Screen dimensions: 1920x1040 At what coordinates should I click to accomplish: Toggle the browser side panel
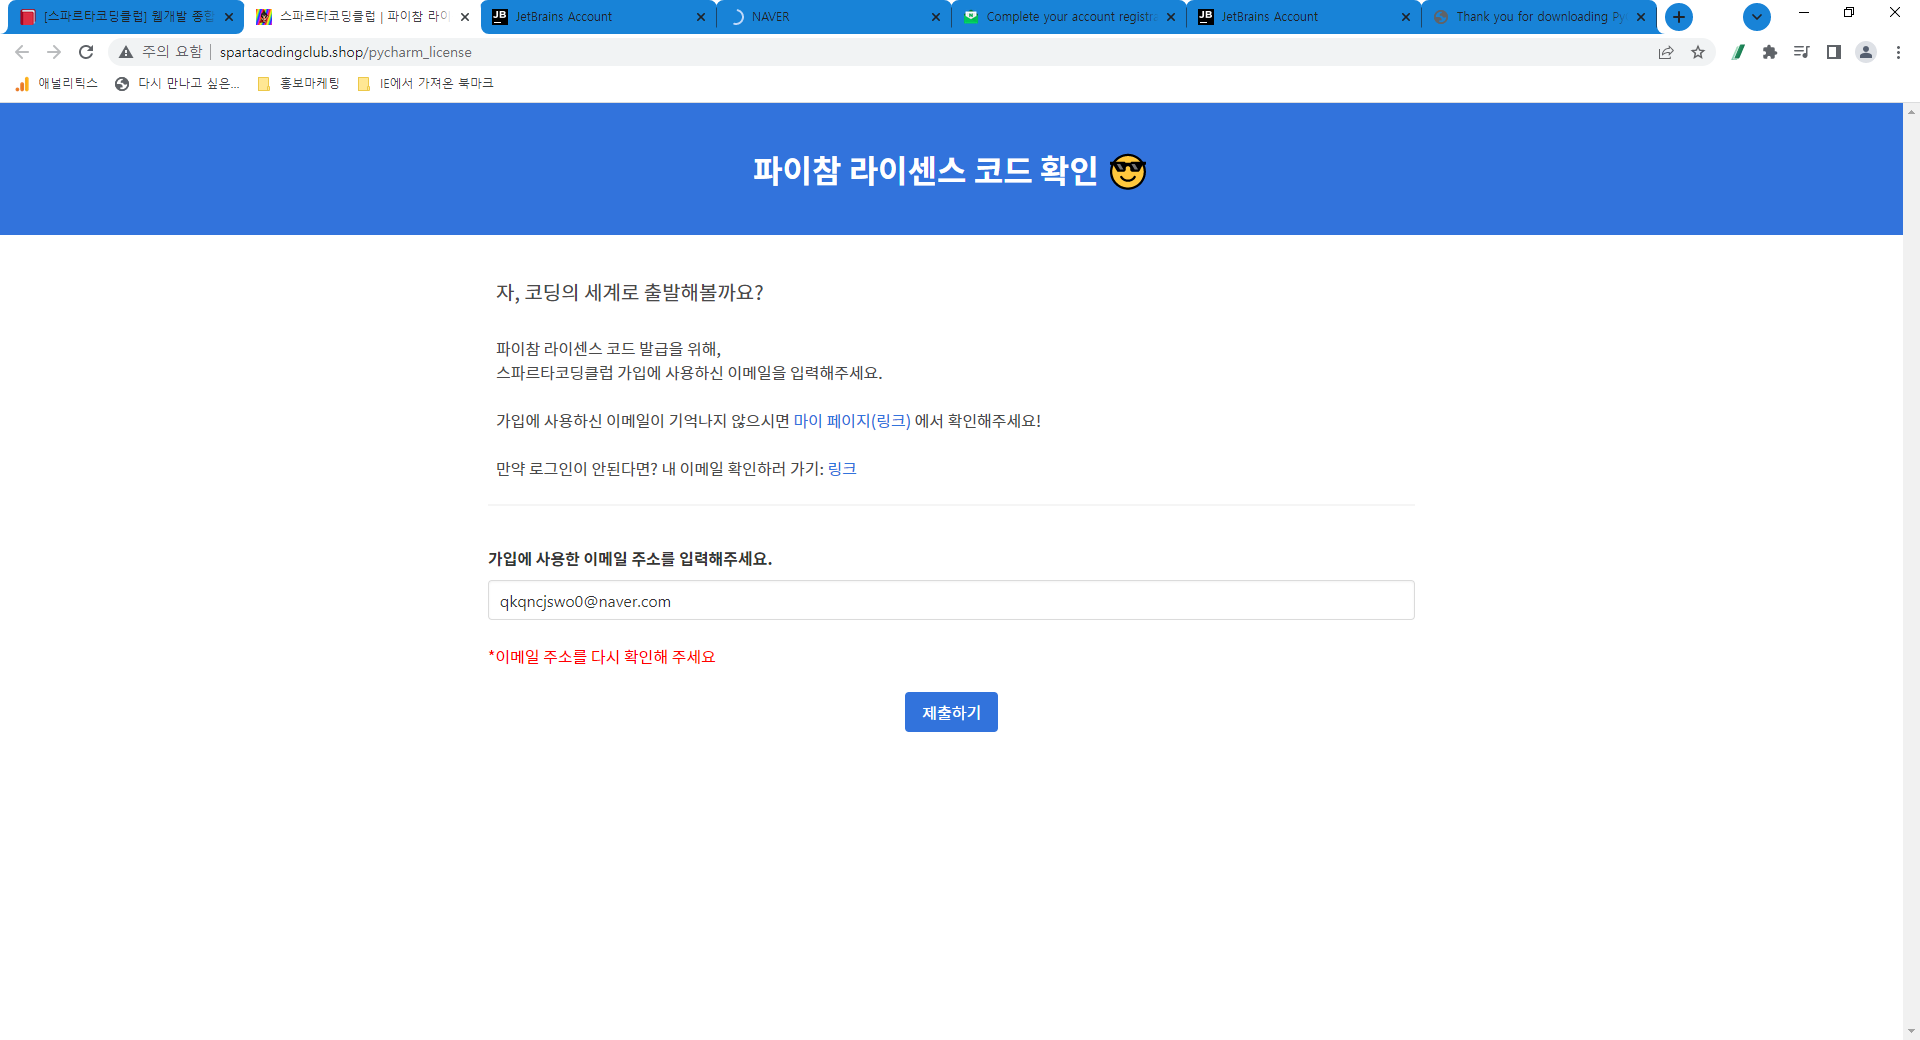click(x=1834, y=52)
